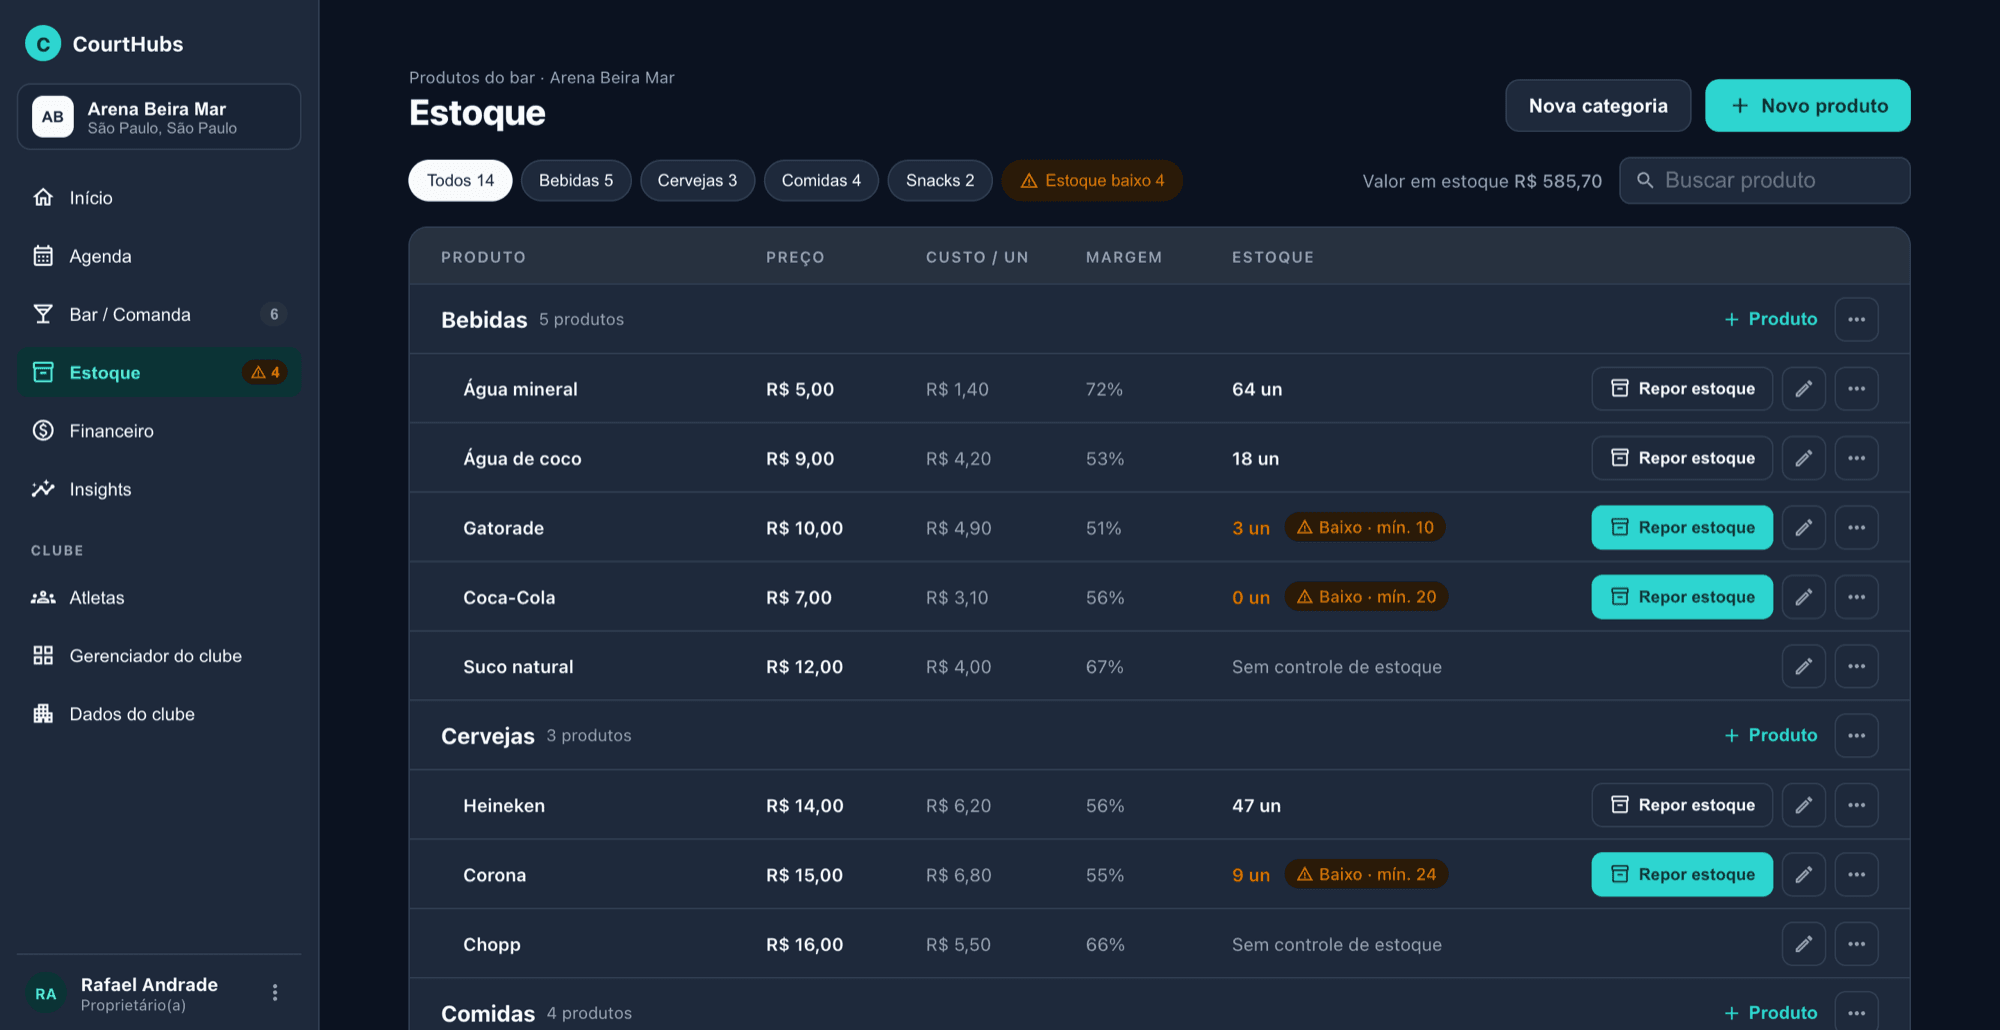
Task: Open Dados do clube
Action: coord(159,714)
